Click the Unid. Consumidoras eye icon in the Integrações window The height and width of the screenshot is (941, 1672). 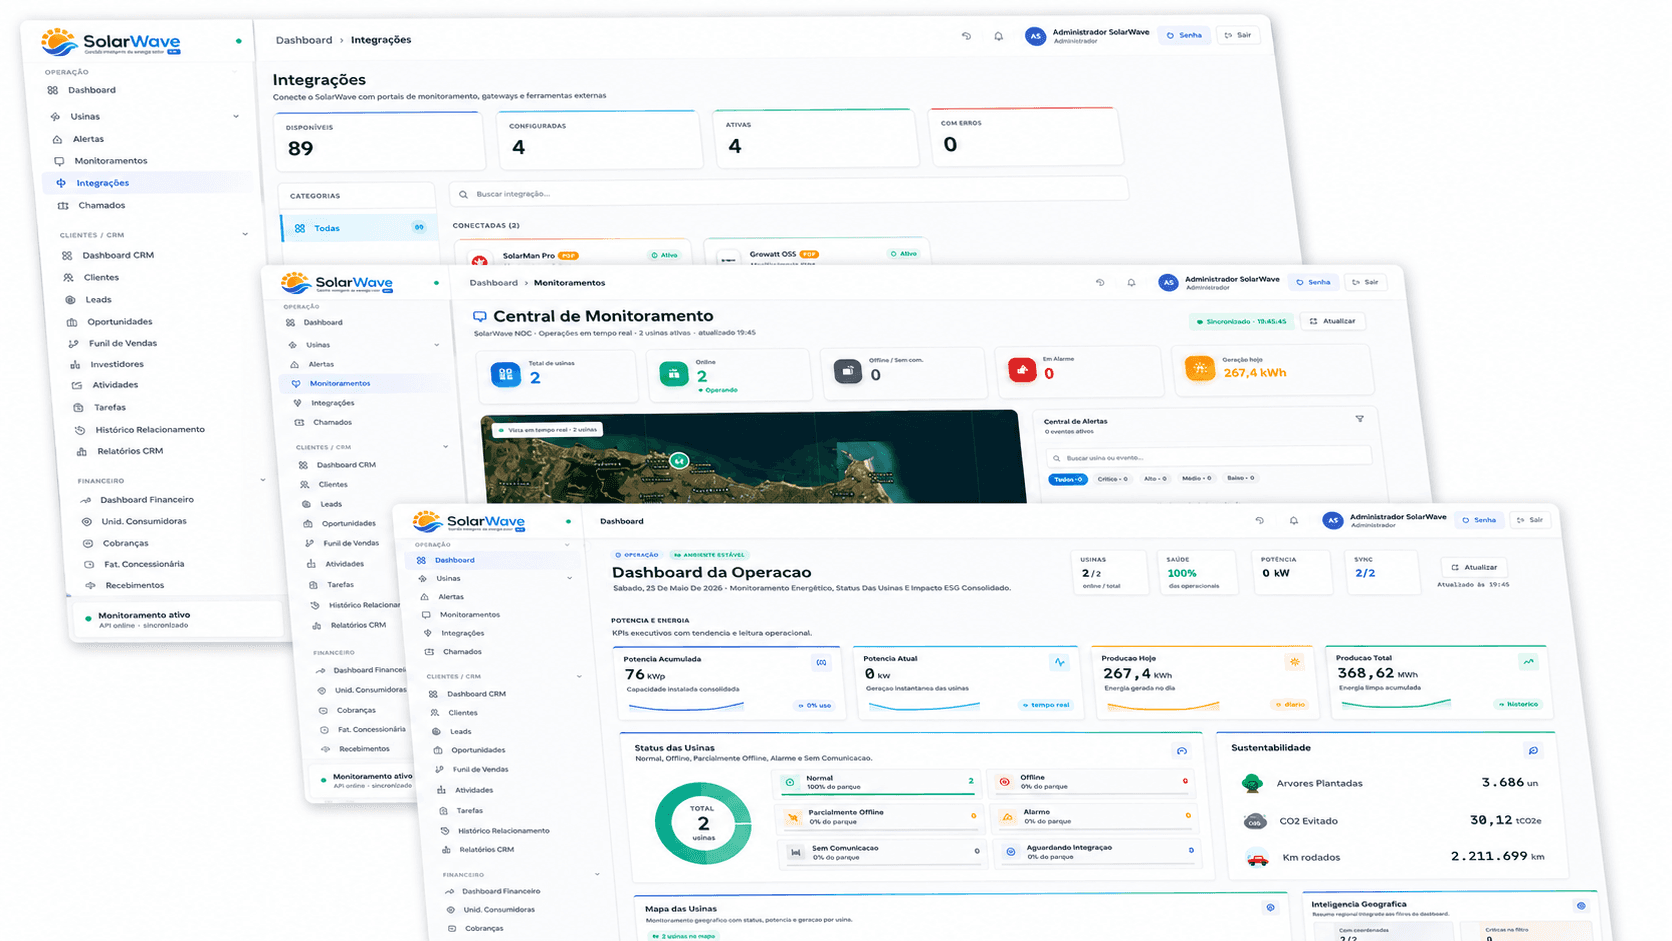click(87, 521)
